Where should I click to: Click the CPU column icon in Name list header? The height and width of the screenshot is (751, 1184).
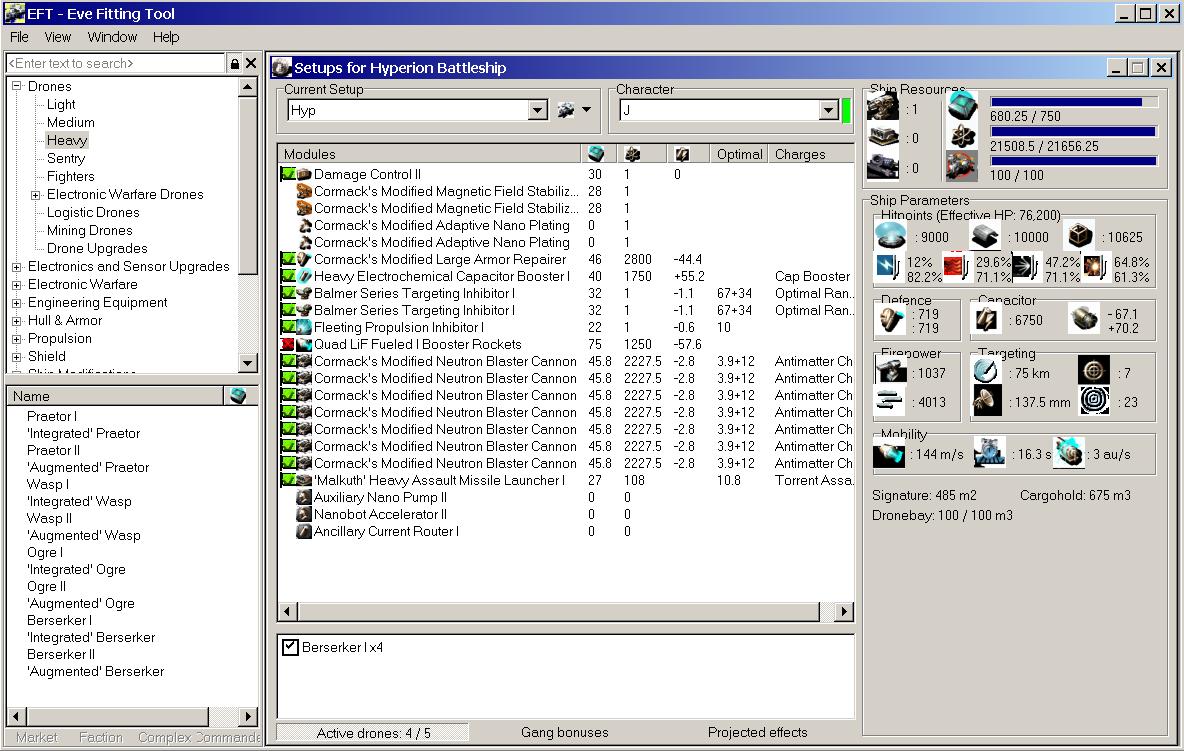point(239,396)
